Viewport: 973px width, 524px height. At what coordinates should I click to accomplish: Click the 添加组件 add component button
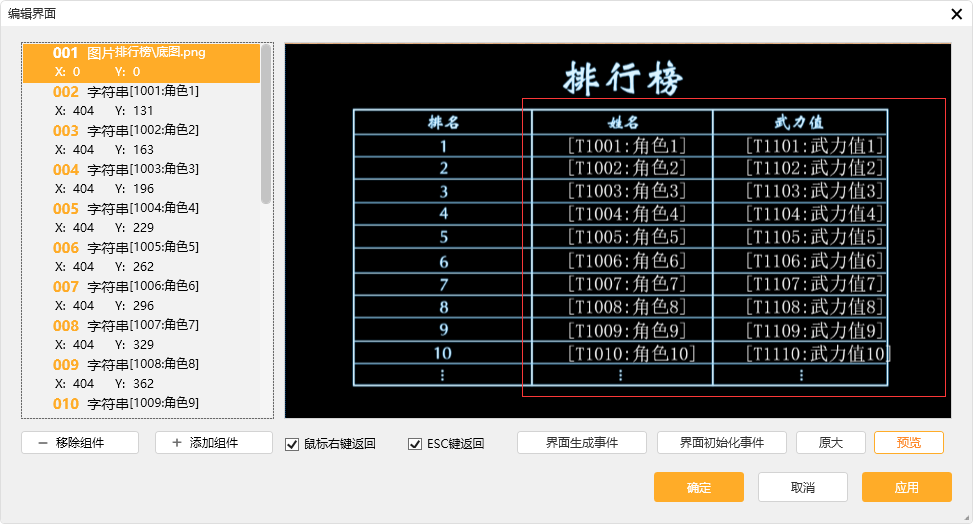[214, 443]
